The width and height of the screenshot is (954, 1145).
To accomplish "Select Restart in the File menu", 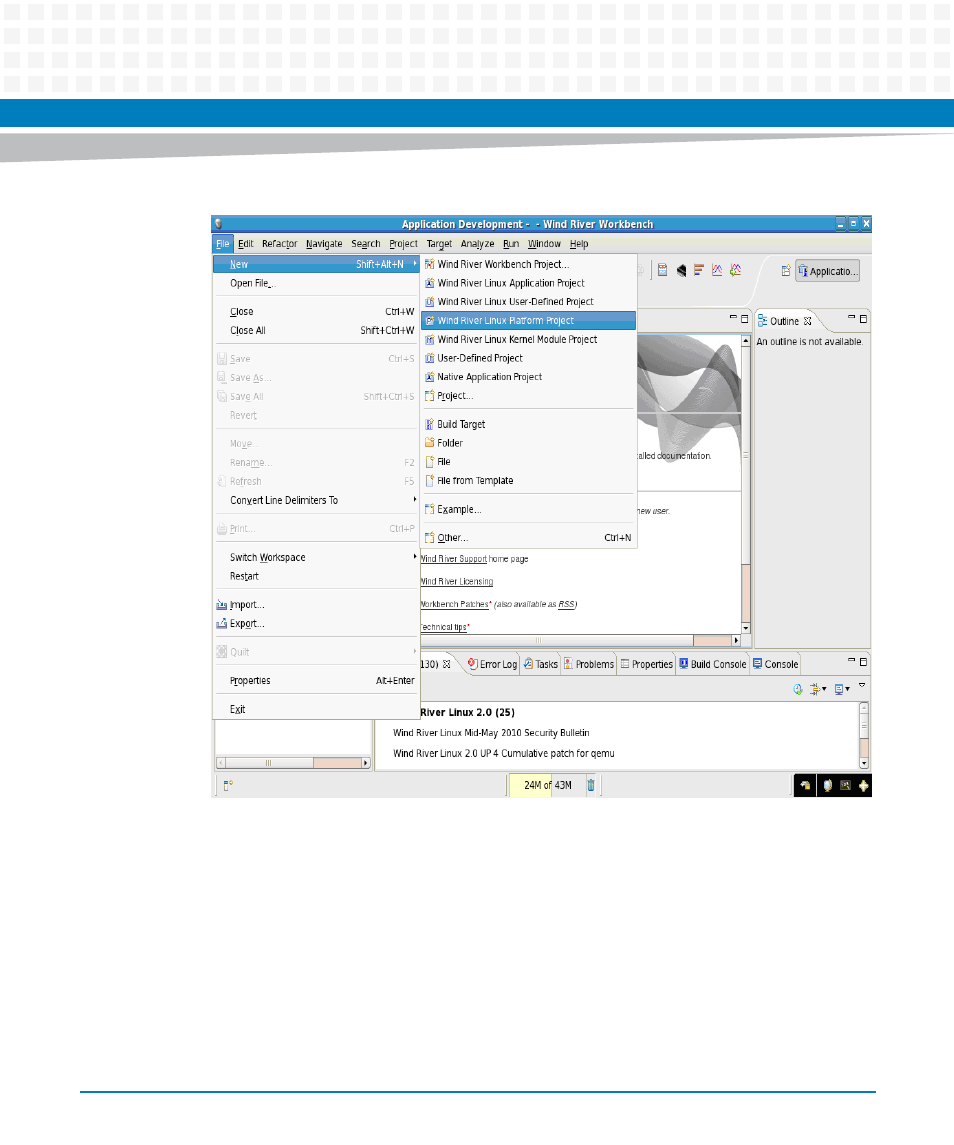I will (x=316, y=577).
